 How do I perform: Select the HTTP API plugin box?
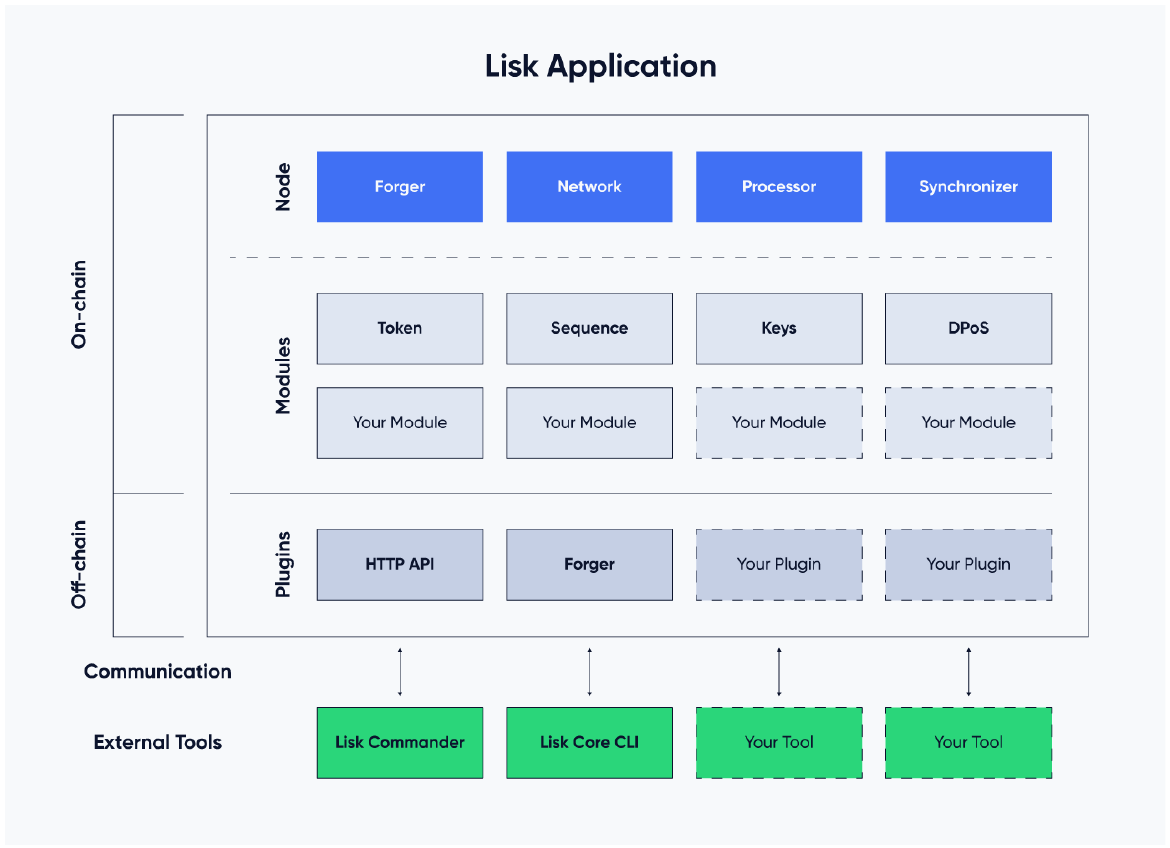tap(400, 565)
